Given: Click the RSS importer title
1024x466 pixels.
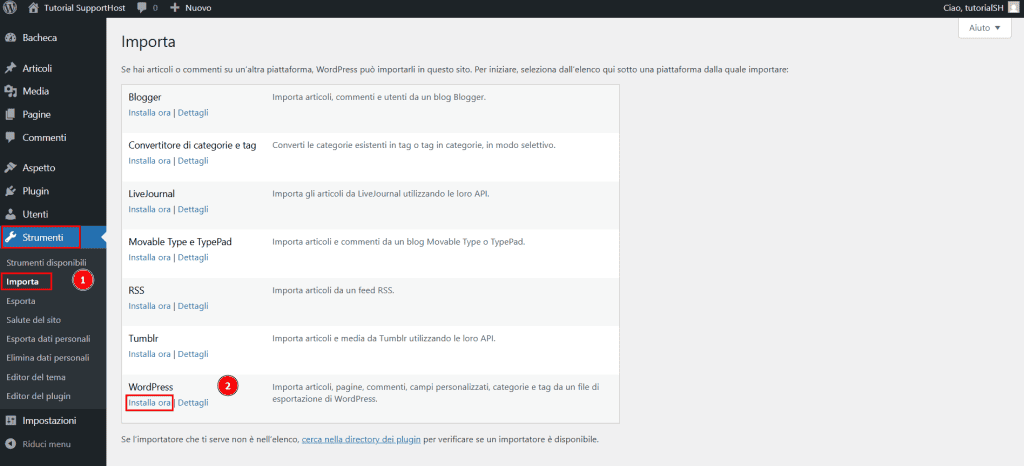Looking at the screenshot, I should point(136,290).
